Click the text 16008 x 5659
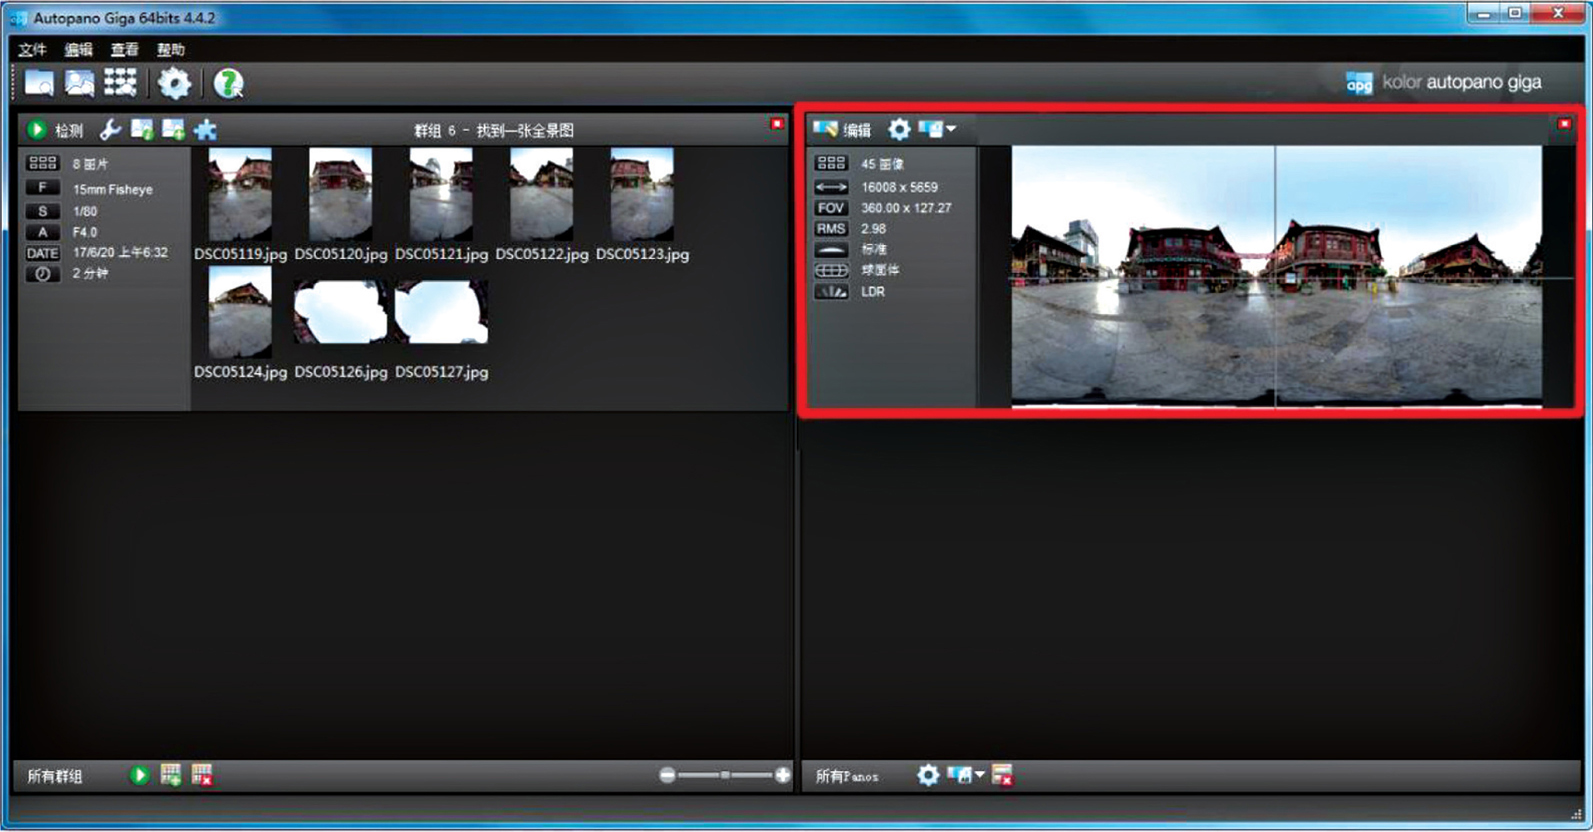The image size is (1593, 832). pyautogui.click(x=899, y=187)
